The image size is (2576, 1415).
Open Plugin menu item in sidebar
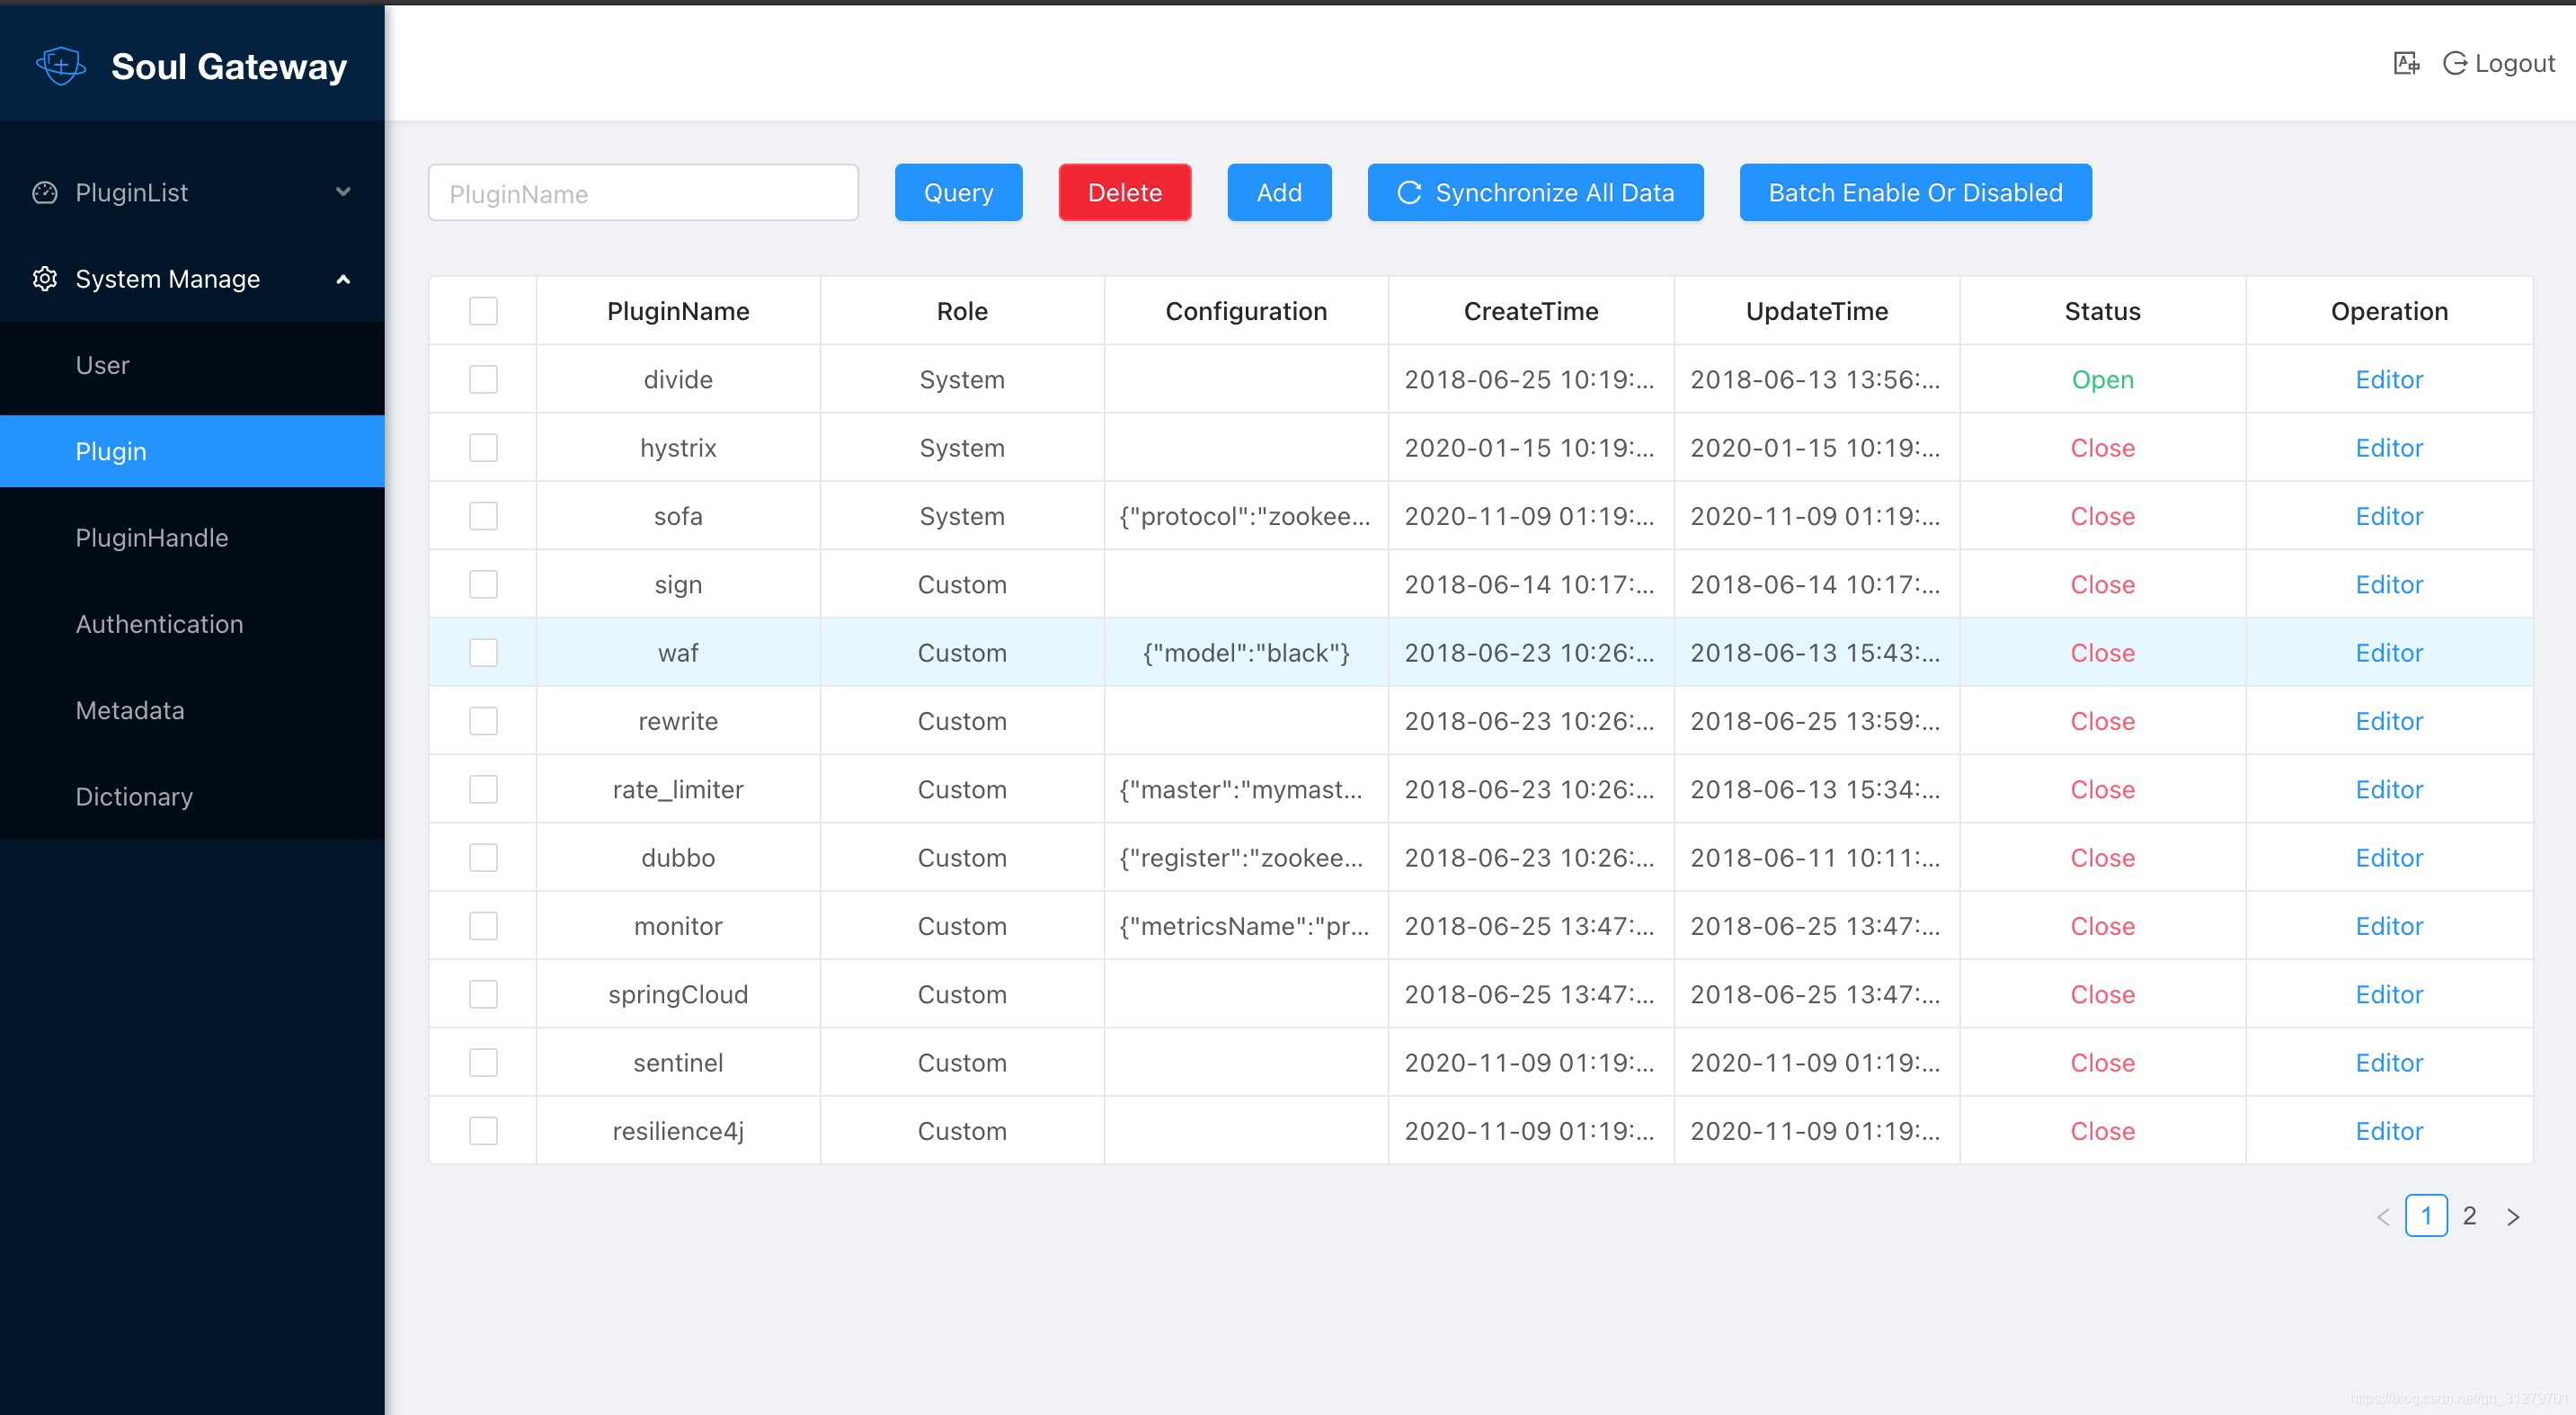[191, 449]
